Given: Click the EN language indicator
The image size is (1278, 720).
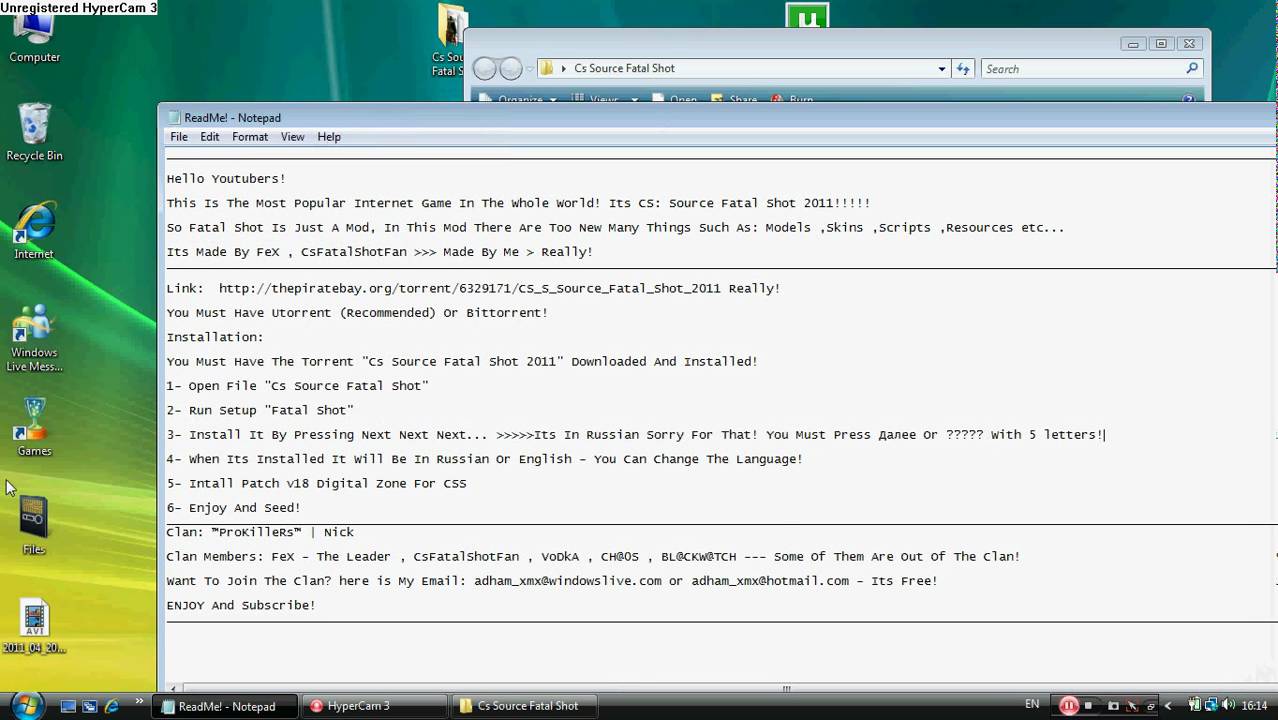Looking at the screenshot, I should [1032, 704].
